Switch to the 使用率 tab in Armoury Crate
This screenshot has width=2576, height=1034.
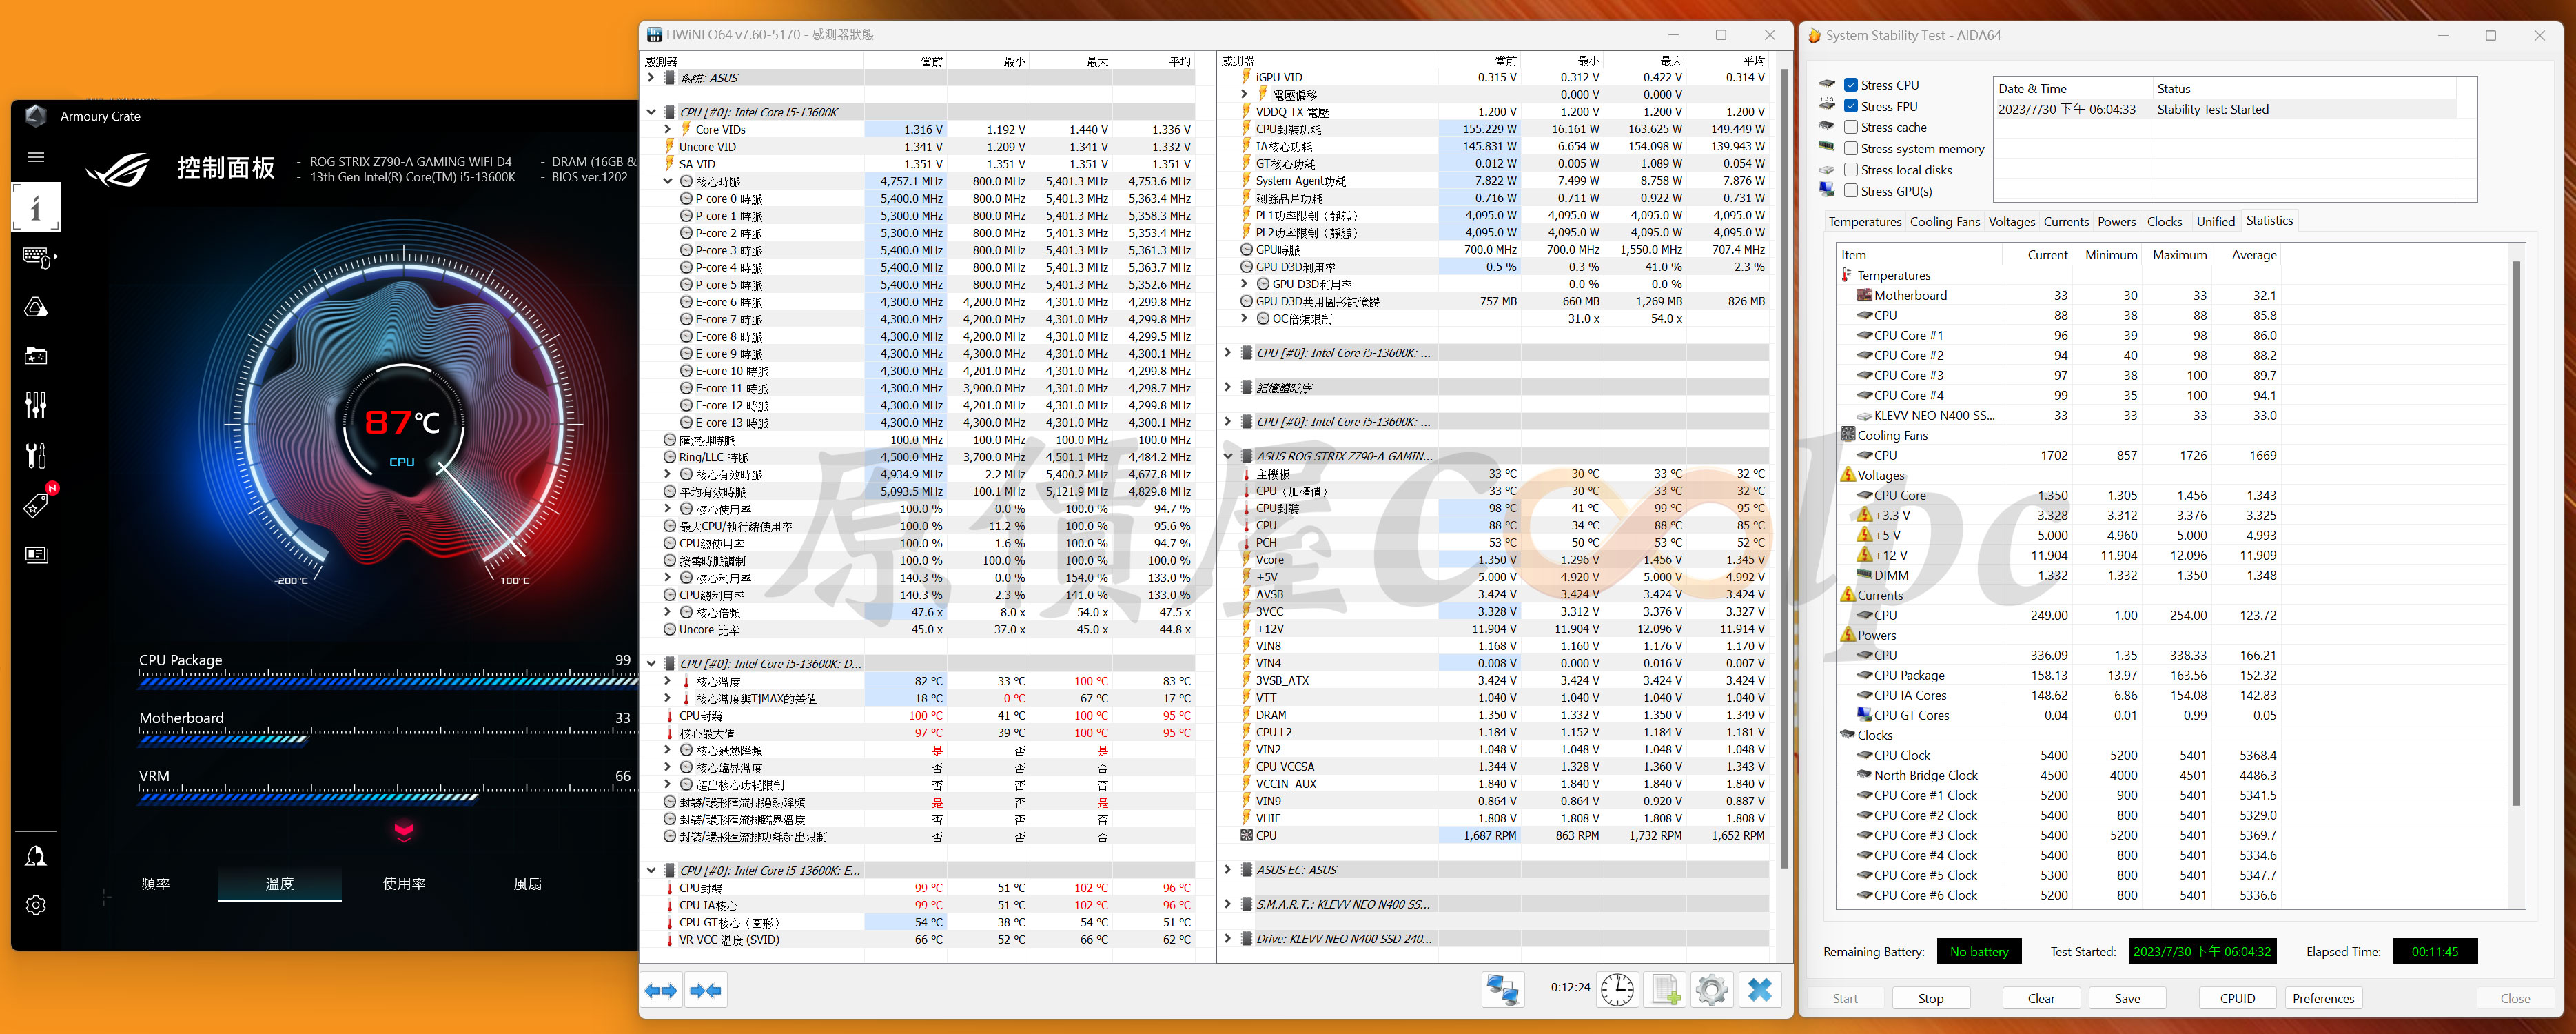[404, 883]
